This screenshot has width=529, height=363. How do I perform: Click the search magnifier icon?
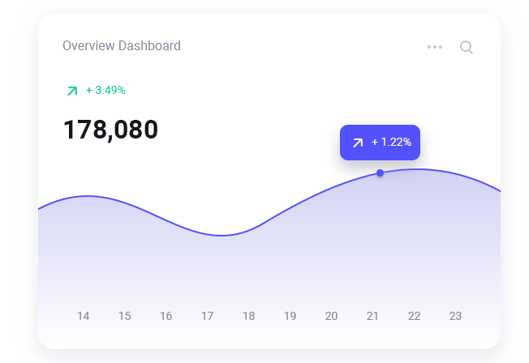[466, 47]
